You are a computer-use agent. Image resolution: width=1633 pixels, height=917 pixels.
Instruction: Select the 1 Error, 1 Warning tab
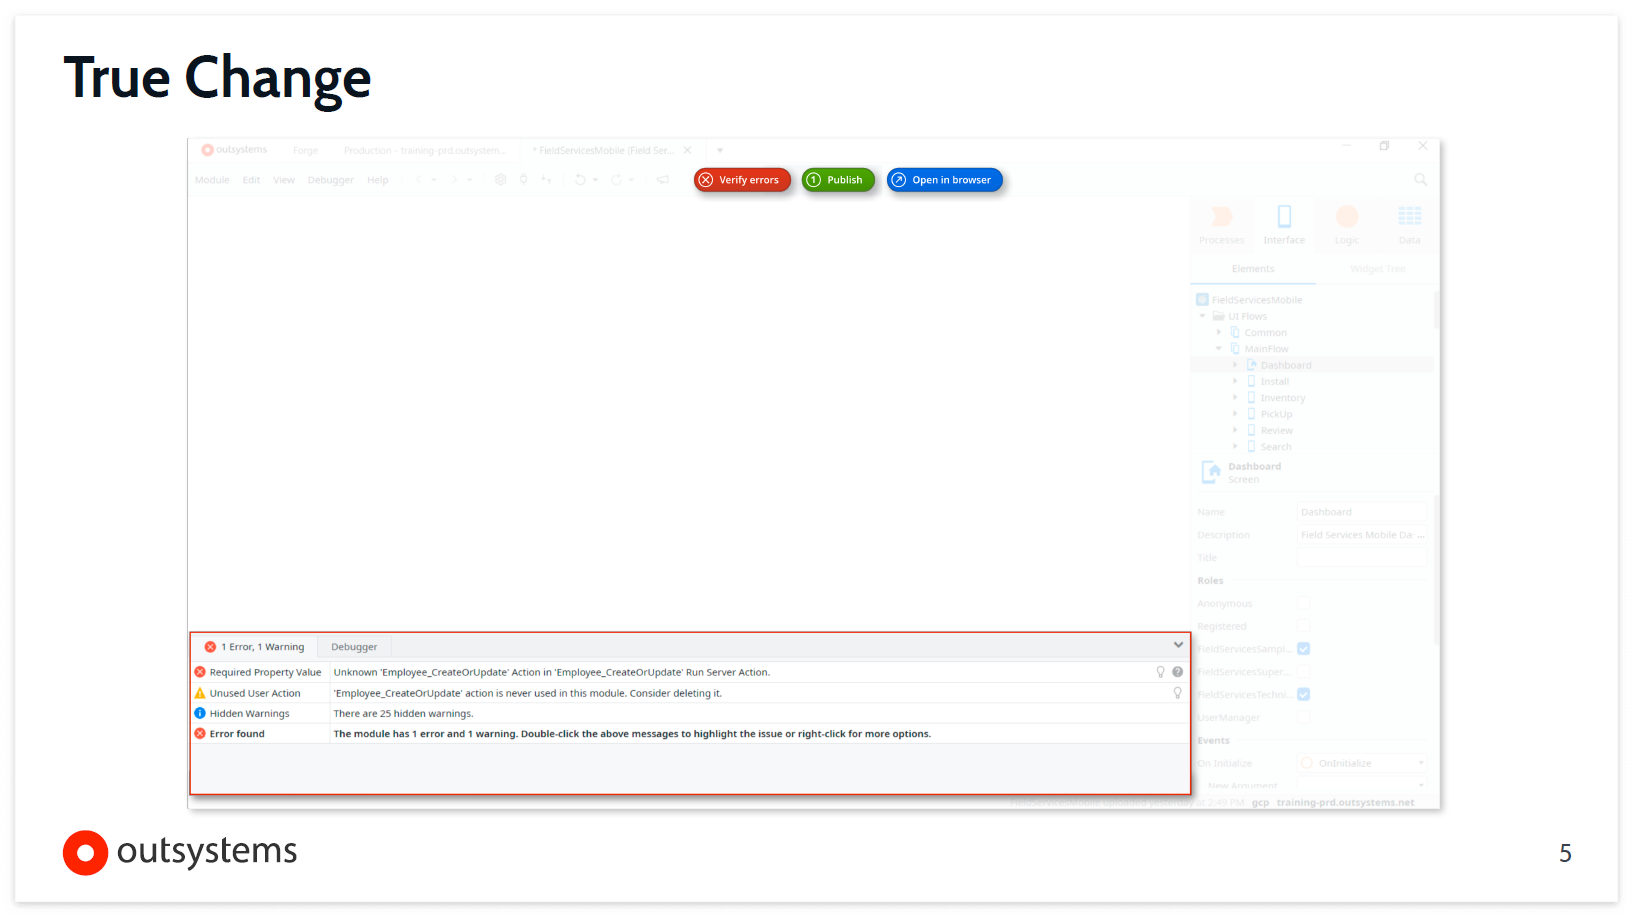254,647
